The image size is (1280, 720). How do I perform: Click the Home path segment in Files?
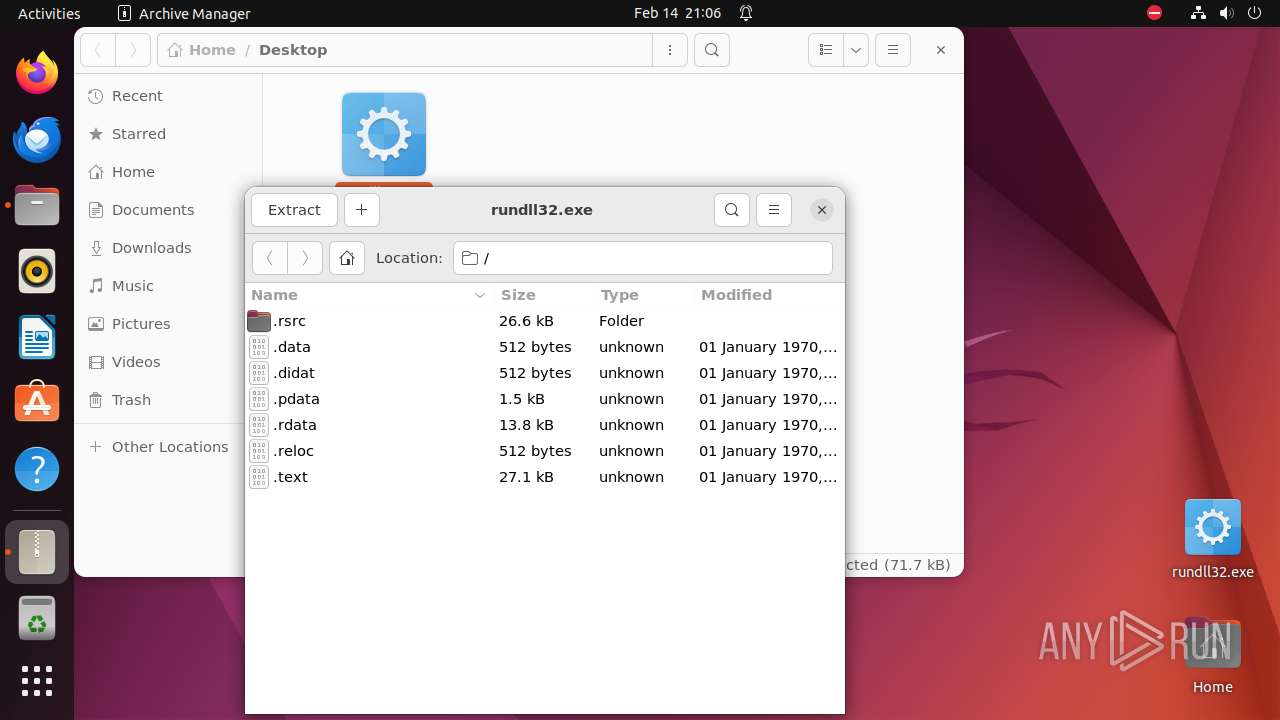coord(201,50)
